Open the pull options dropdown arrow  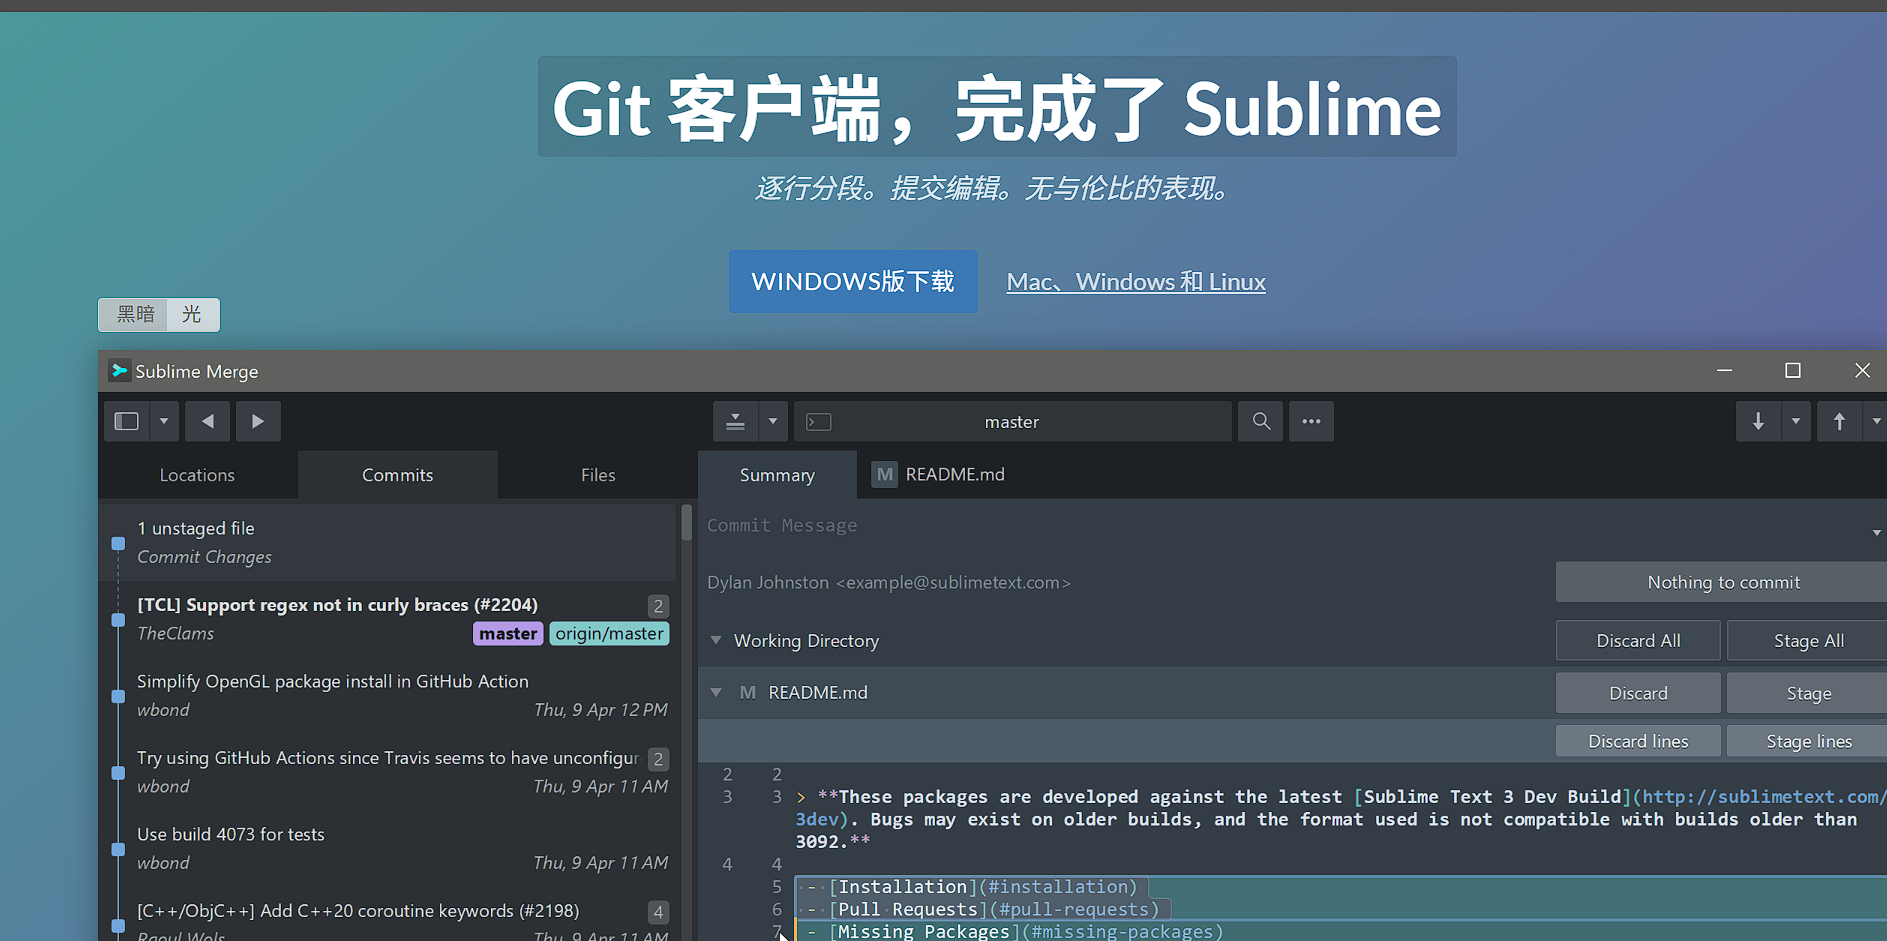click(1796, 421)
